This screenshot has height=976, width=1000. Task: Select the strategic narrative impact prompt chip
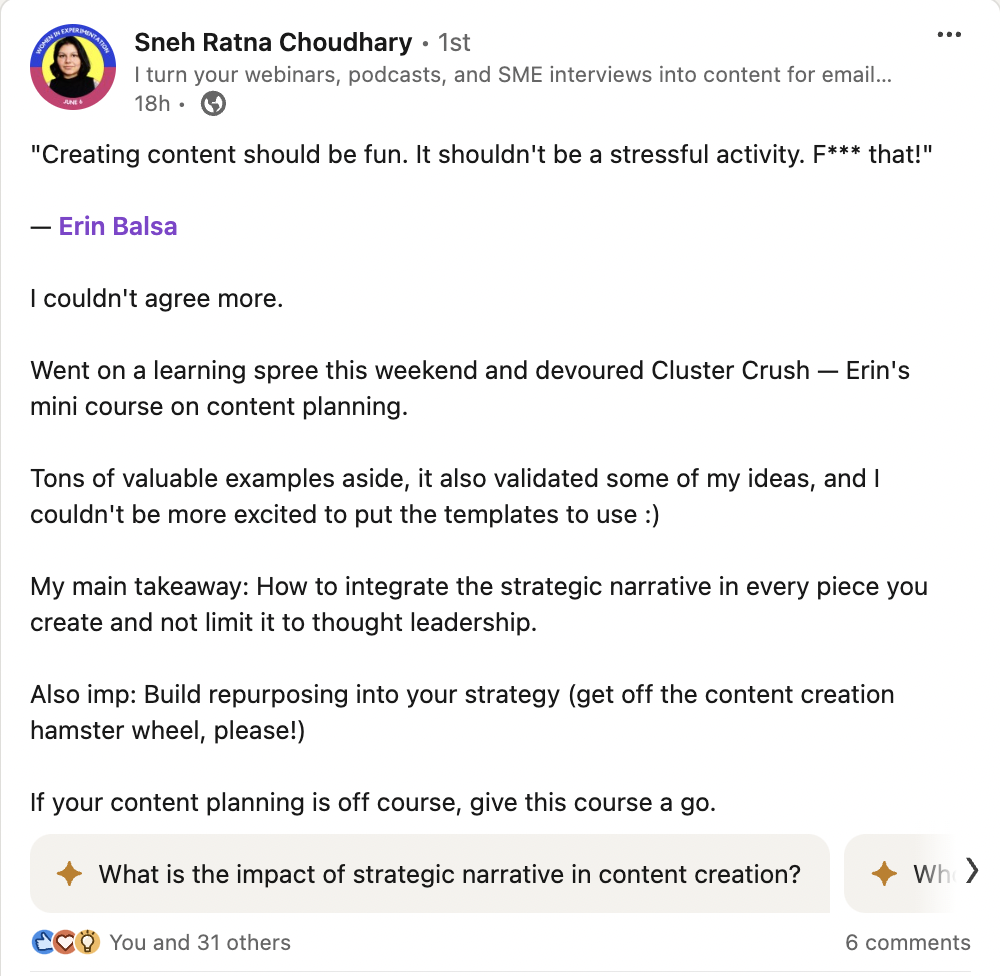pos(449,874)
